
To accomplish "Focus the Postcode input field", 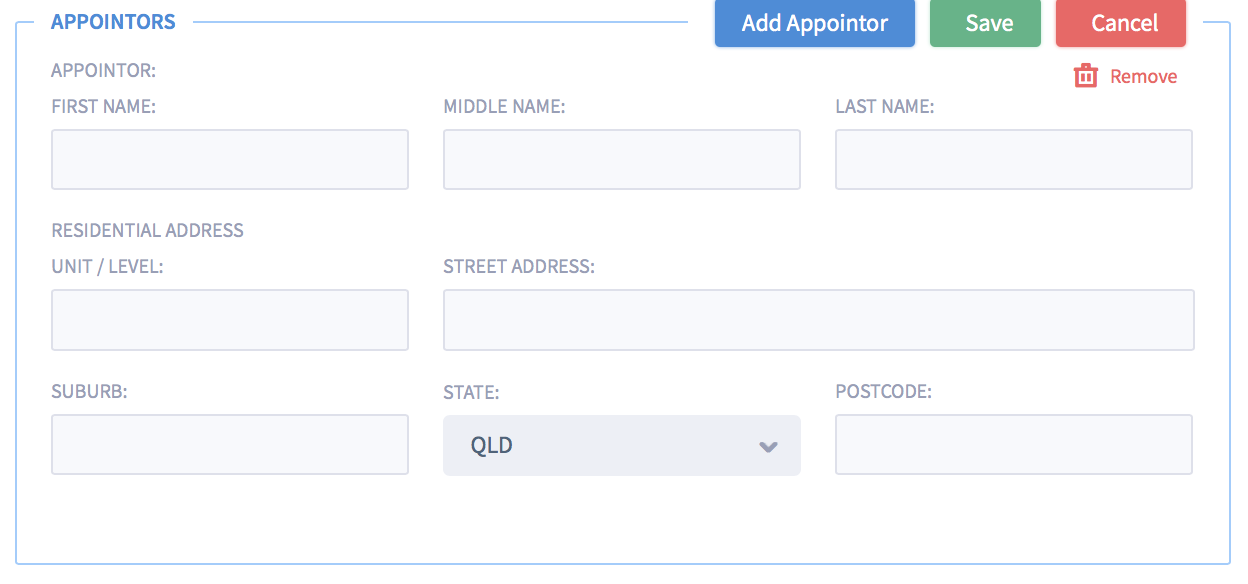I will point(1014,445).
